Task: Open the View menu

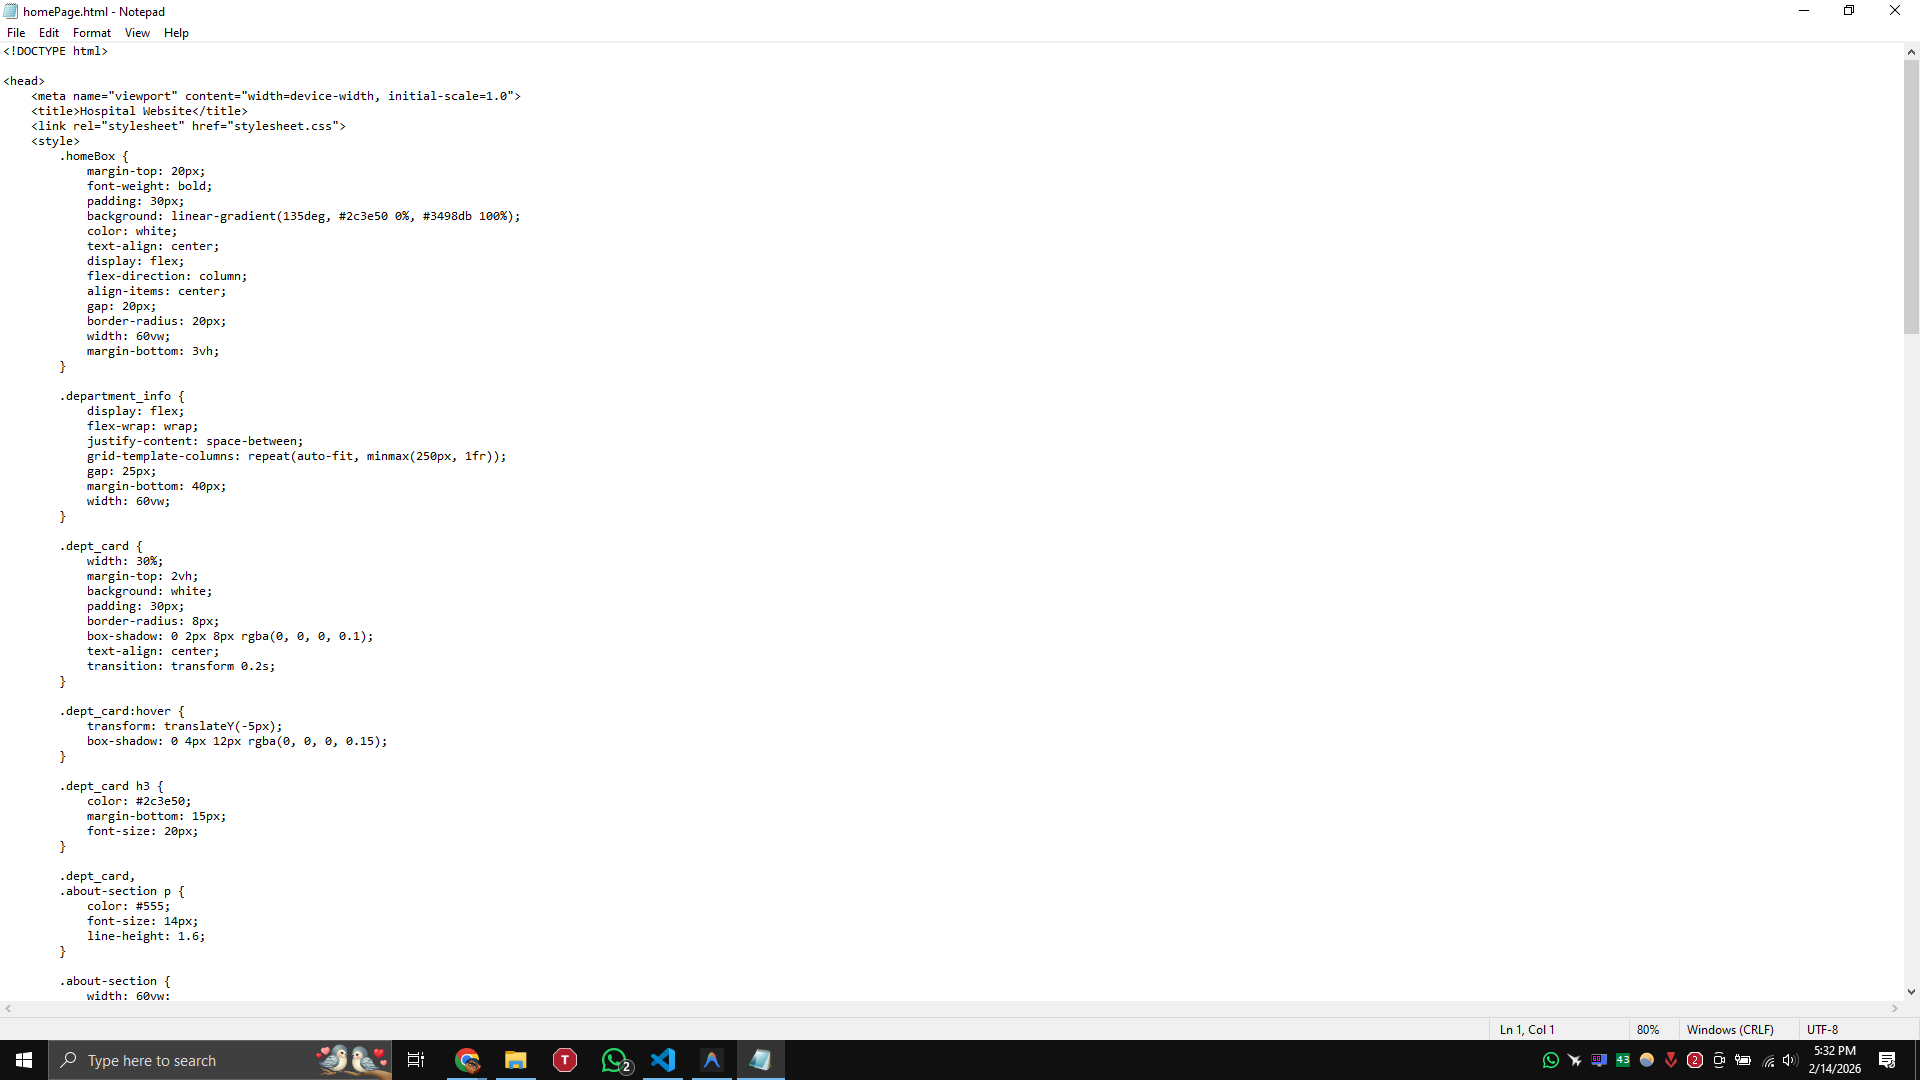Action: (137, 32)
